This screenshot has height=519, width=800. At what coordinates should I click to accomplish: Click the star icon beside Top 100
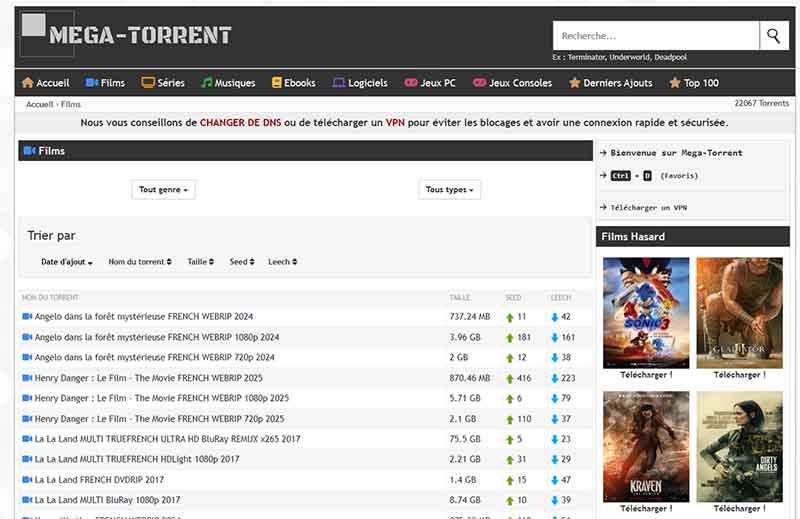pyautogui.click(x=675, y=83)
